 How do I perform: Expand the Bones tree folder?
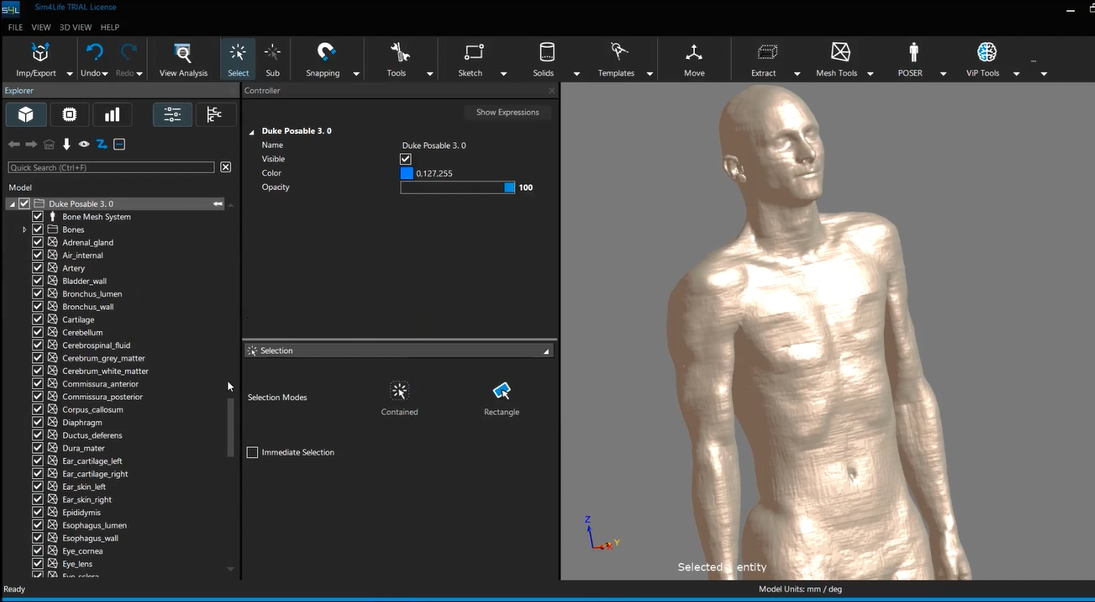[24, 230]
